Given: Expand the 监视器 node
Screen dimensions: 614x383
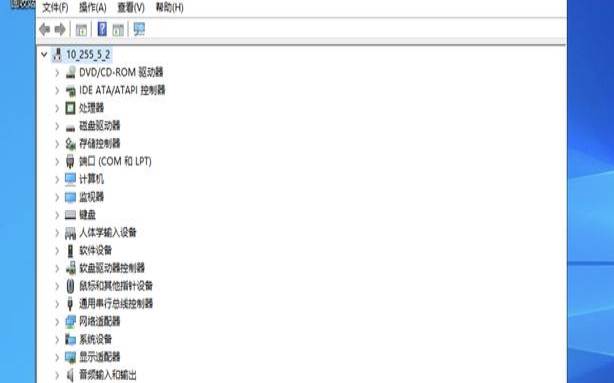Looking at the screenshot, I should click(x=57, y=197).
